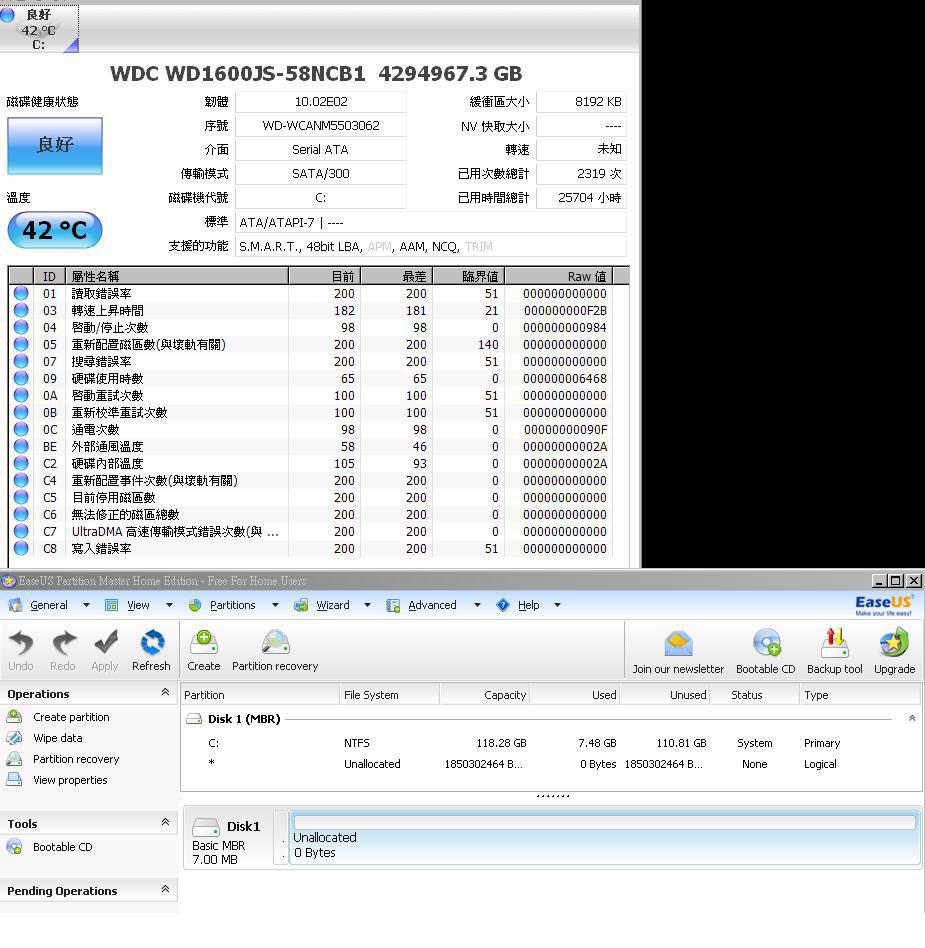Open the Backup tool toolbar icon
This screenshot has height=948, width=925.
coord(835,644)
